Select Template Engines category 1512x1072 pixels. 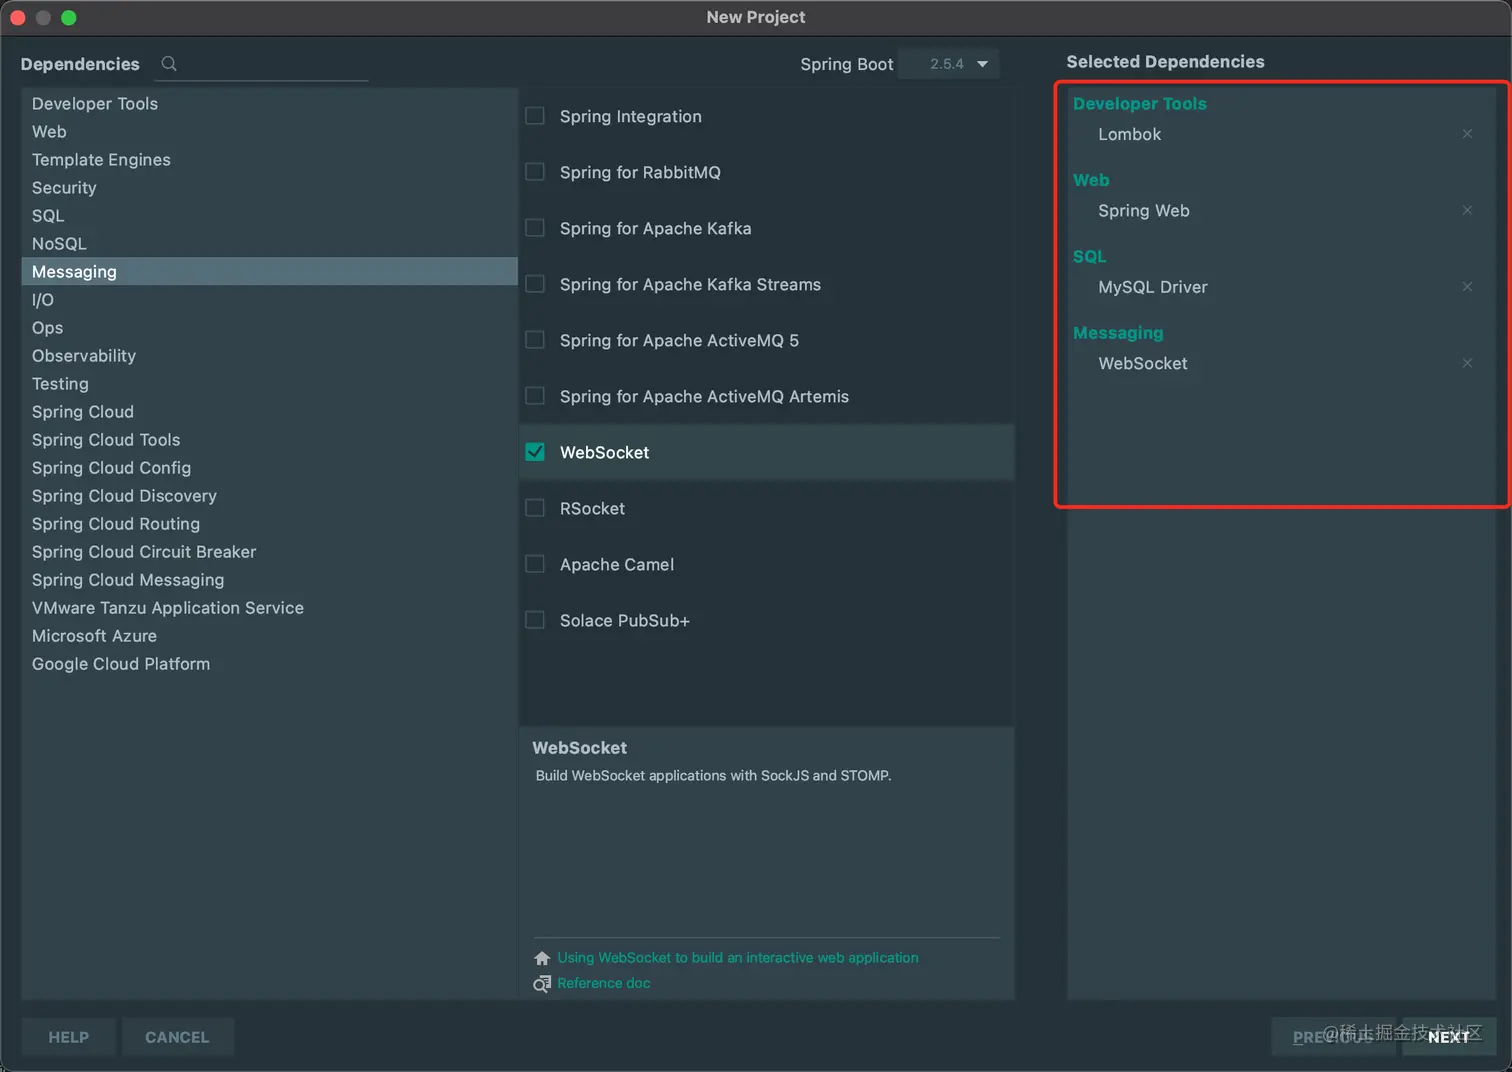coord(270,160)
